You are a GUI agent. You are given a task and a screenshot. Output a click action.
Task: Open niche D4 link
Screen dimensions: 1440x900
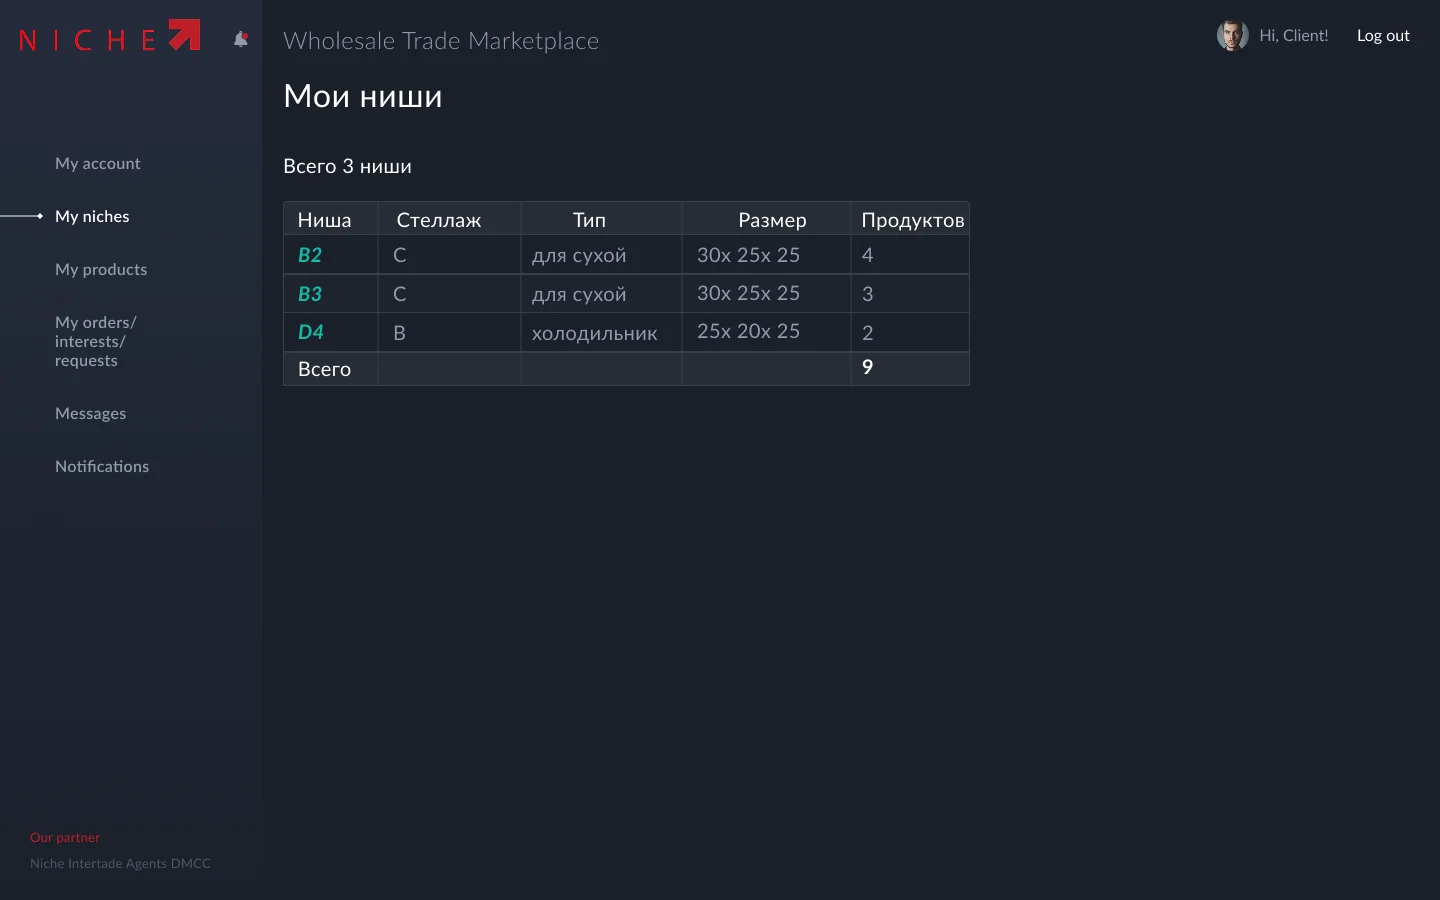pos(311,332)
